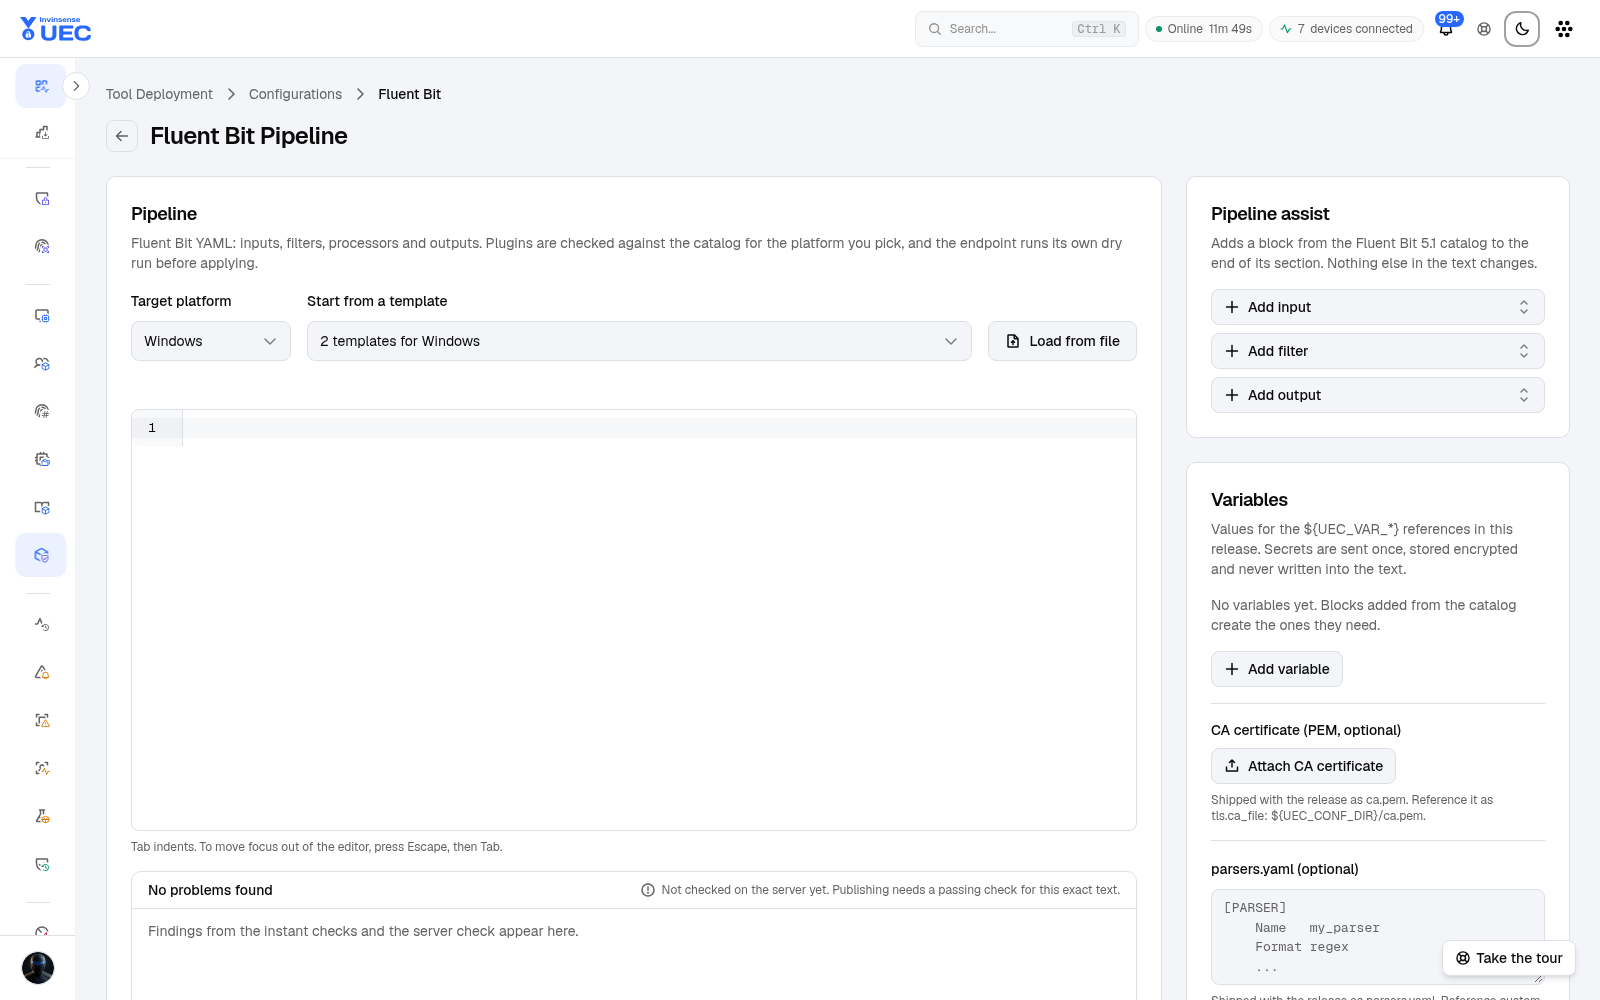Toggle dark mode with the moon button

point(1522,29)
